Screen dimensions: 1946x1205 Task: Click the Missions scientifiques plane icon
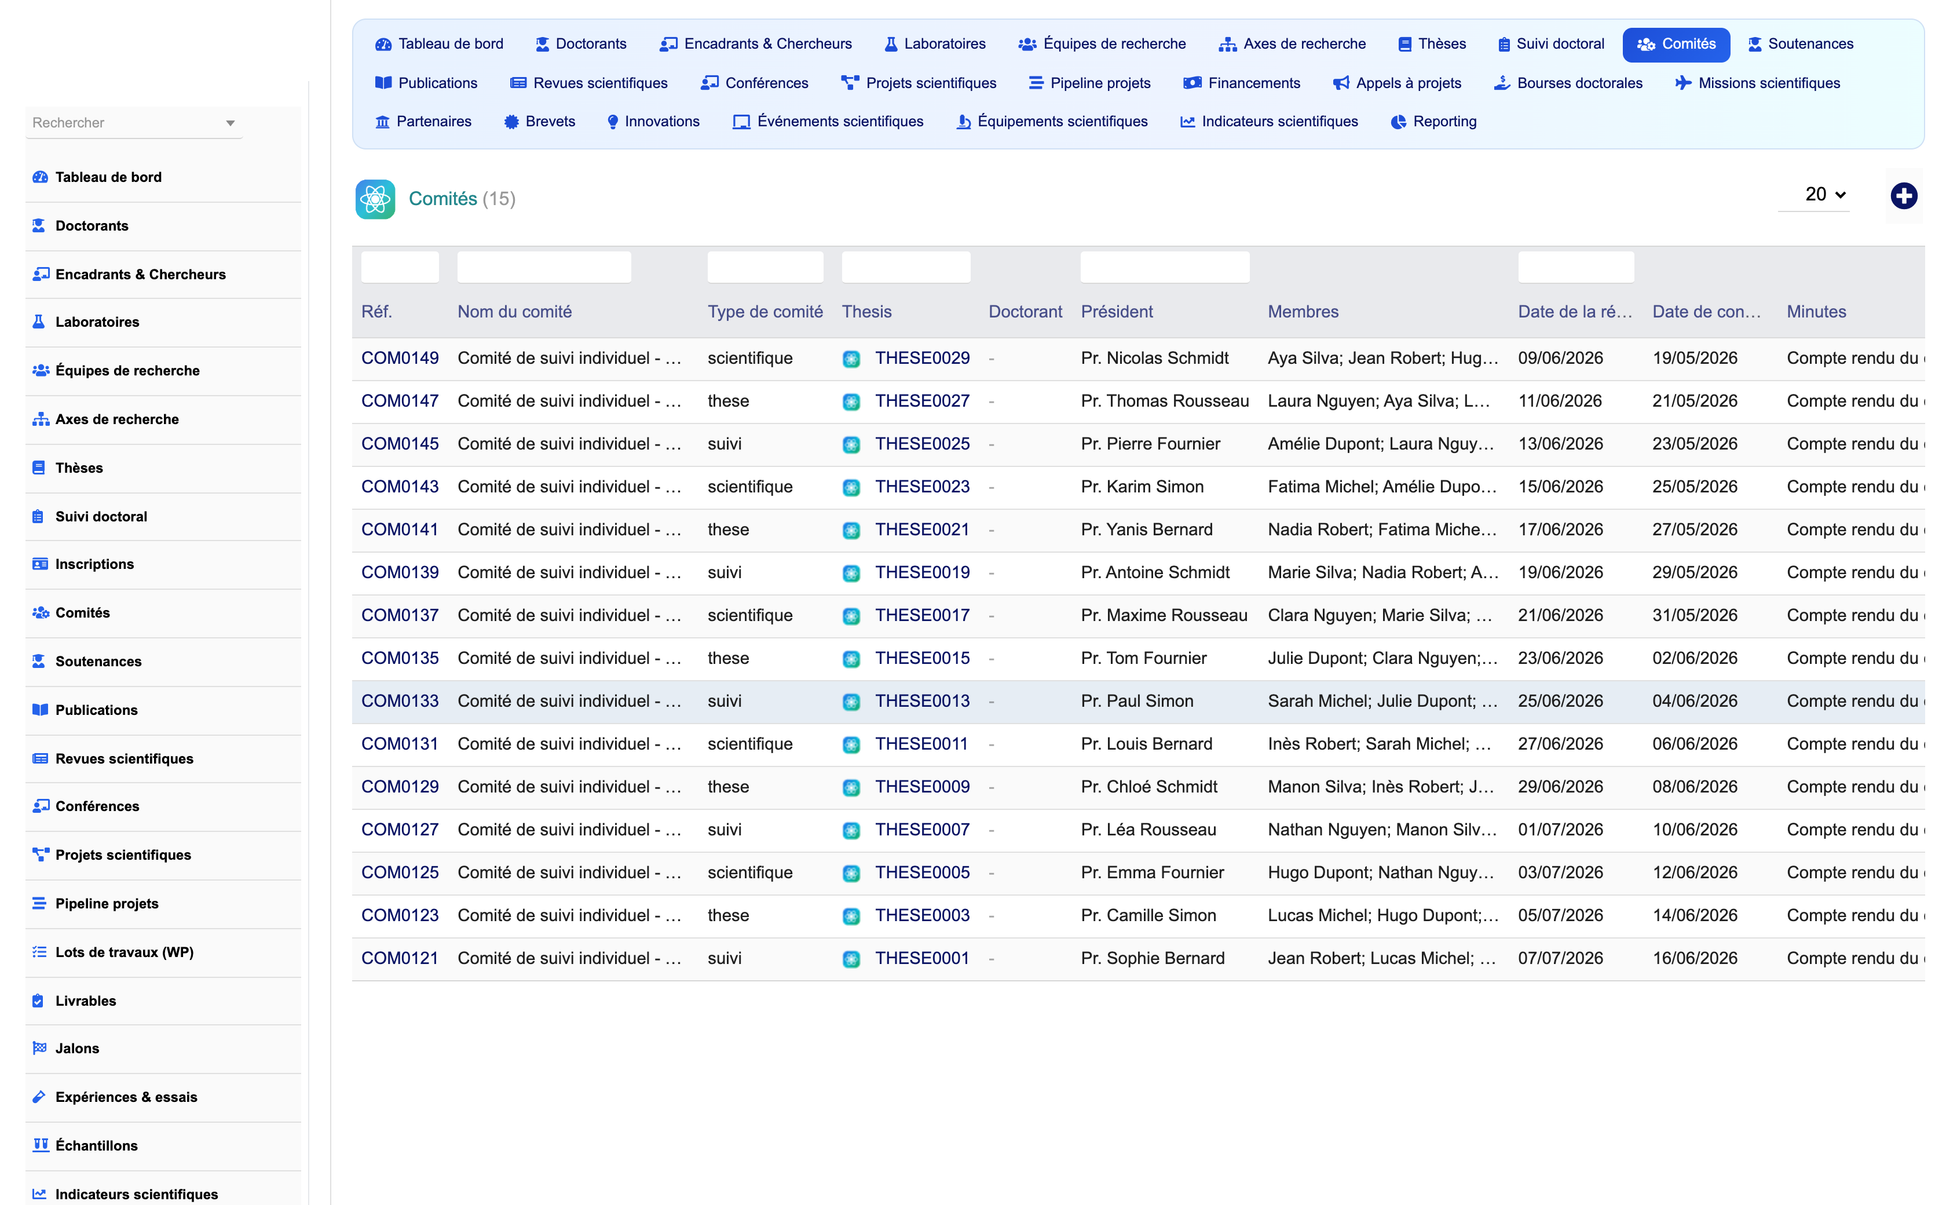pyautogui.click(x=1683, y=83)
